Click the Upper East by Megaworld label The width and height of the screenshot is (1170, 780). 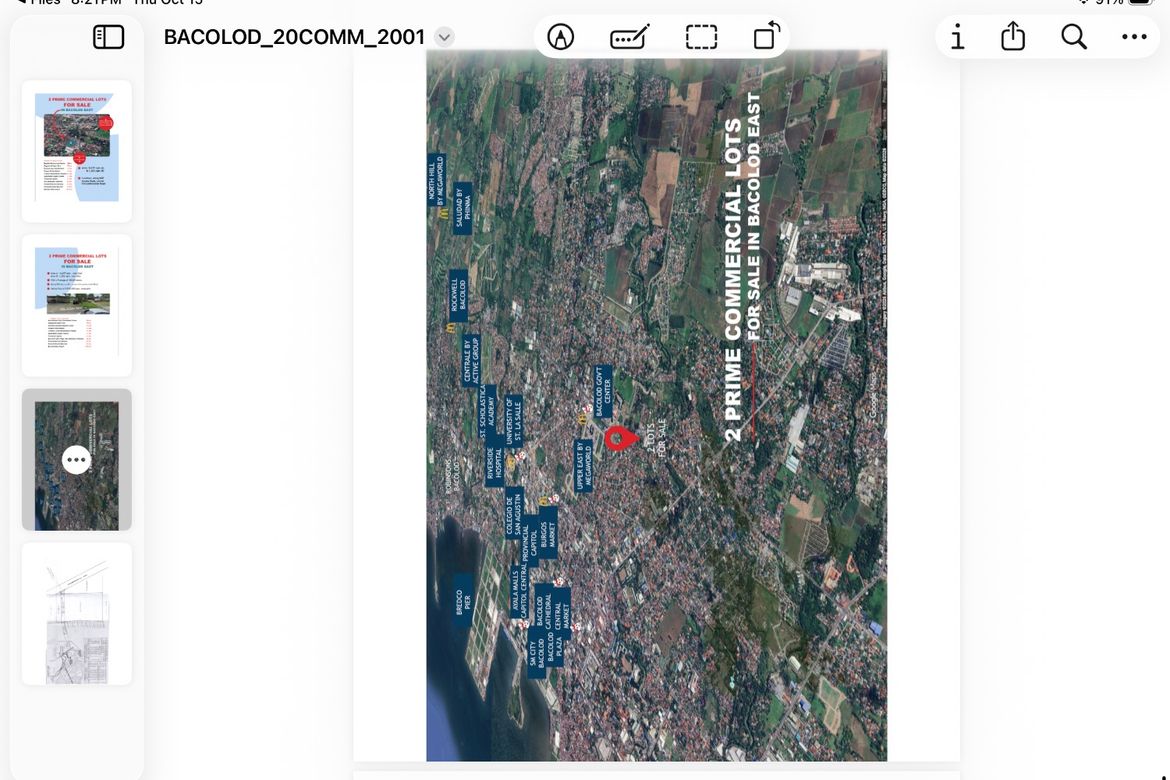[584, 465]
